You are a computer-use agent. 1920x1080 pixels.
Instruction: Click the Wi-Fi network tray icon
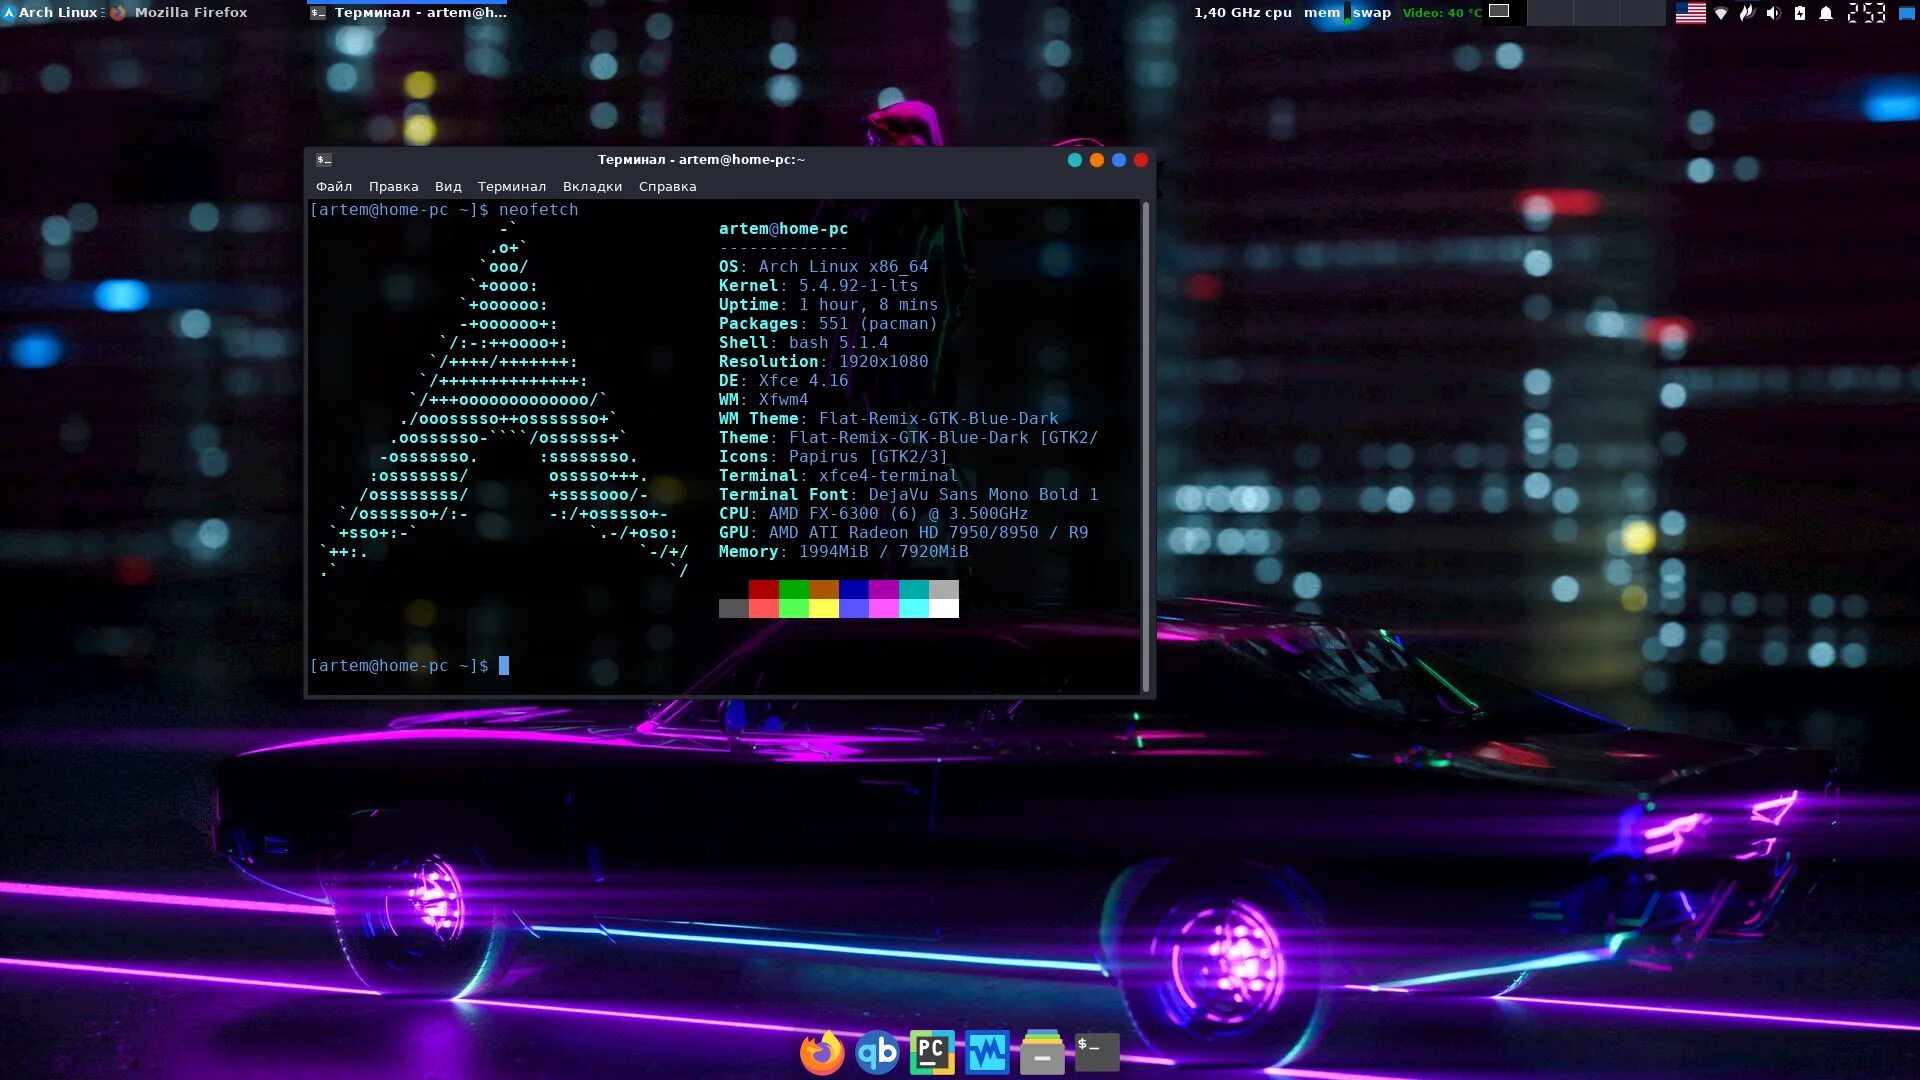pyautogui.click(x=1721, y=13)
